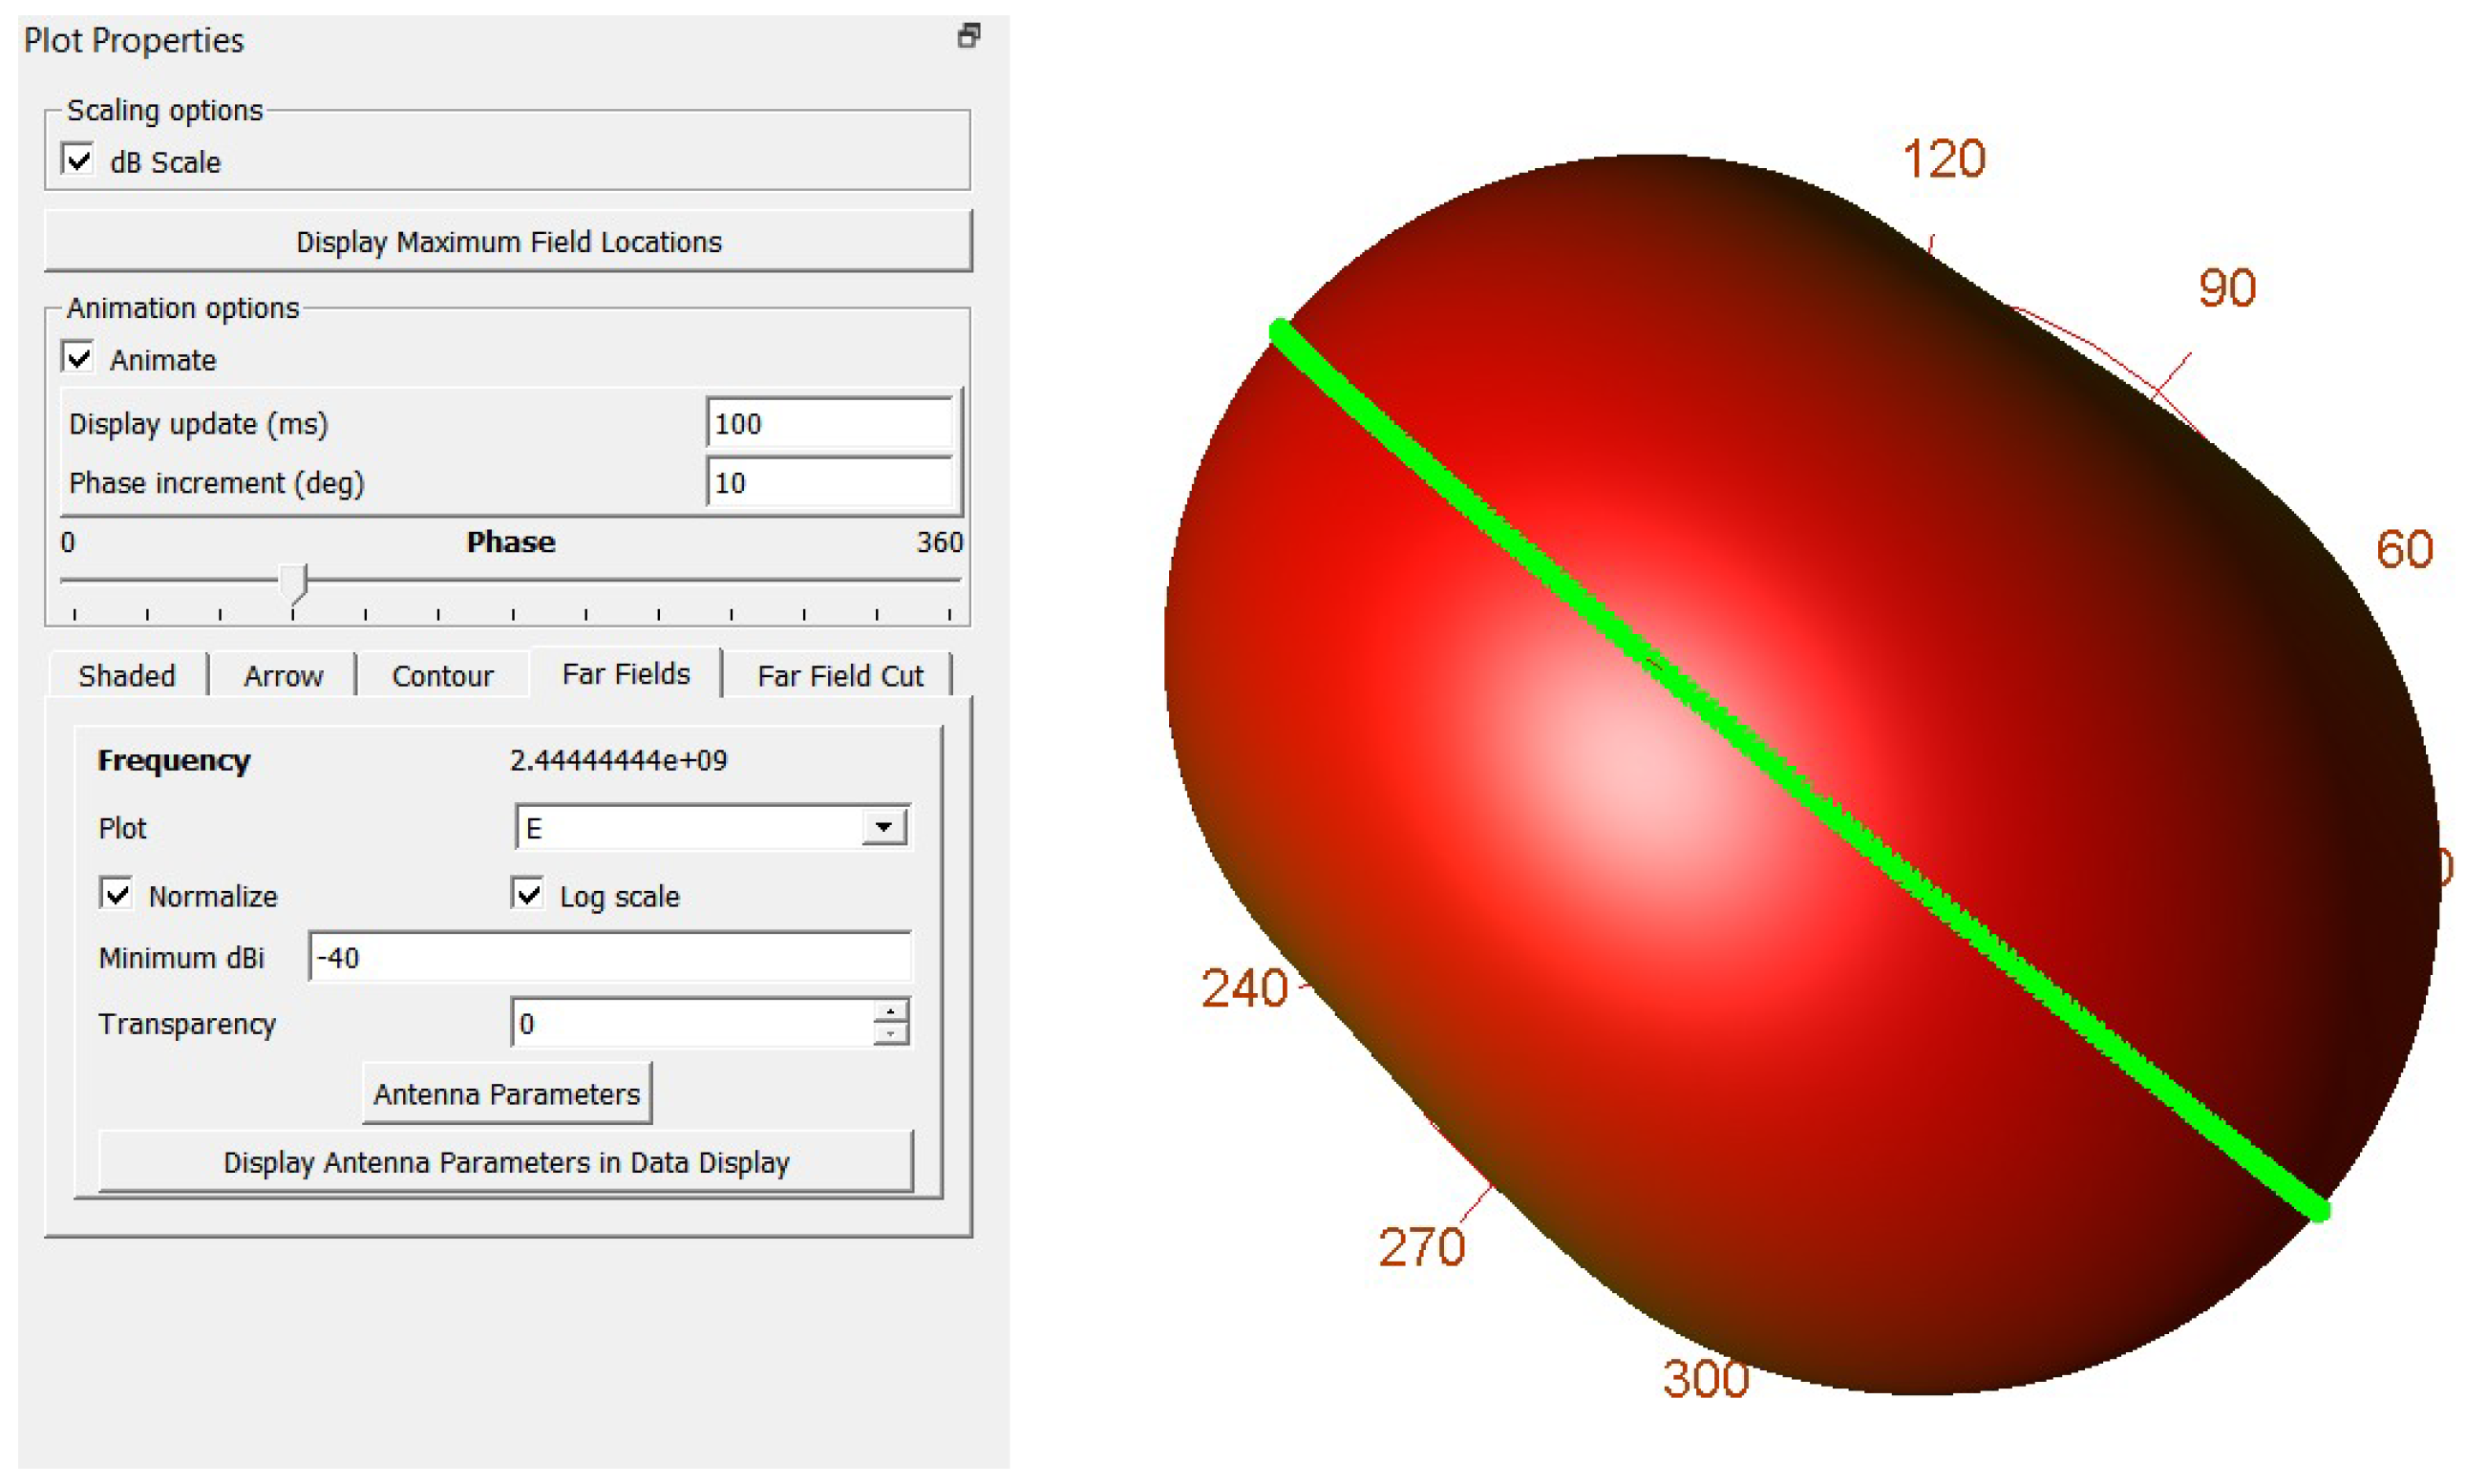Click the Antenna Parameters button
2466x1484 pixels.
[506, 1093]
